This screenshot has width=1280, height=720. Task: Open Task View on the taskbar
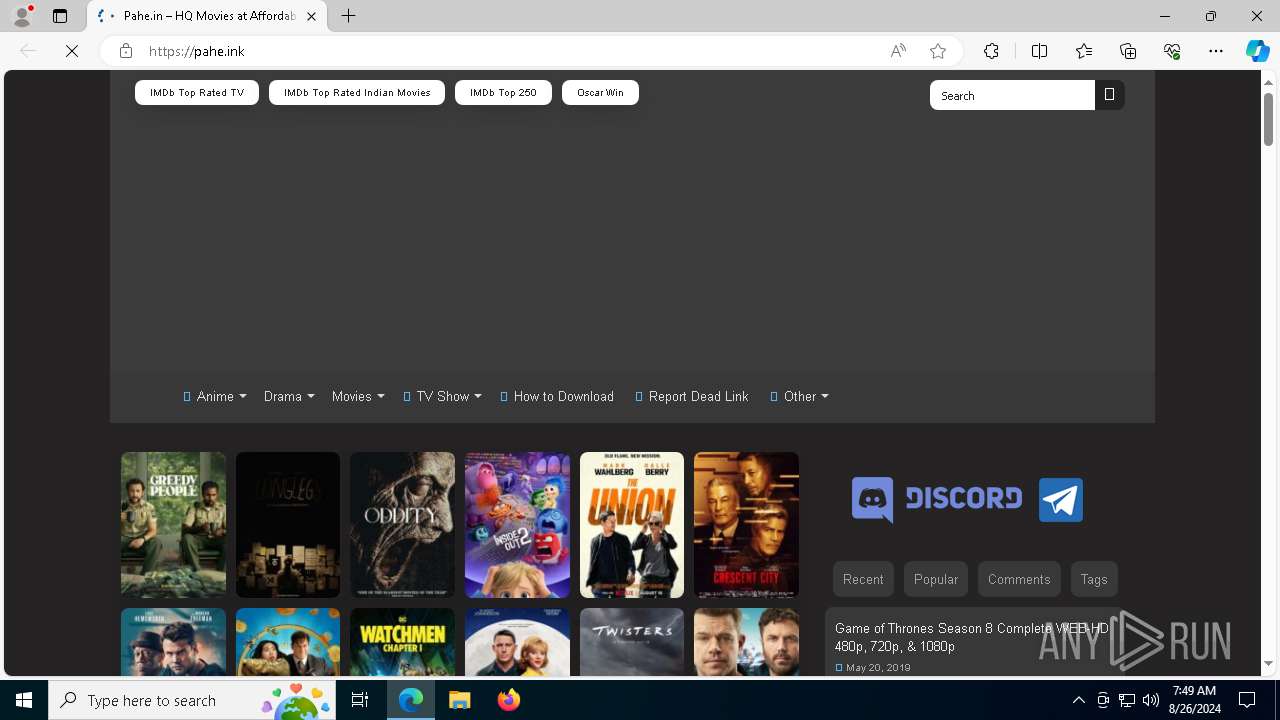(x=360, y=700)
